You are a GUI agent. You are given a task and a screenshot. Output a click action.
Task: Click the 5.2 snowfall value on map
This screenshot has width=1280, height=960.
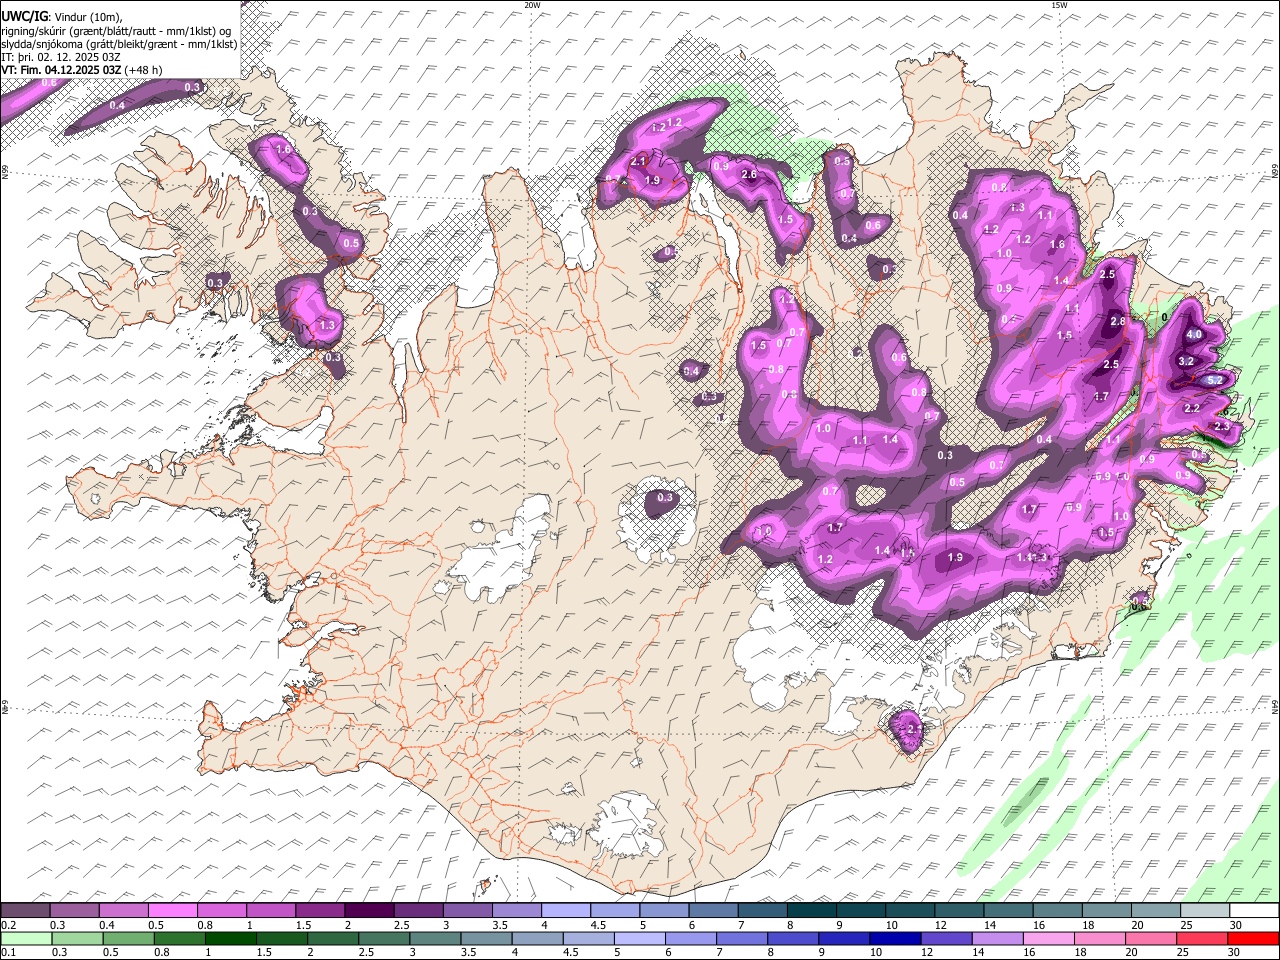point(1216,381)
